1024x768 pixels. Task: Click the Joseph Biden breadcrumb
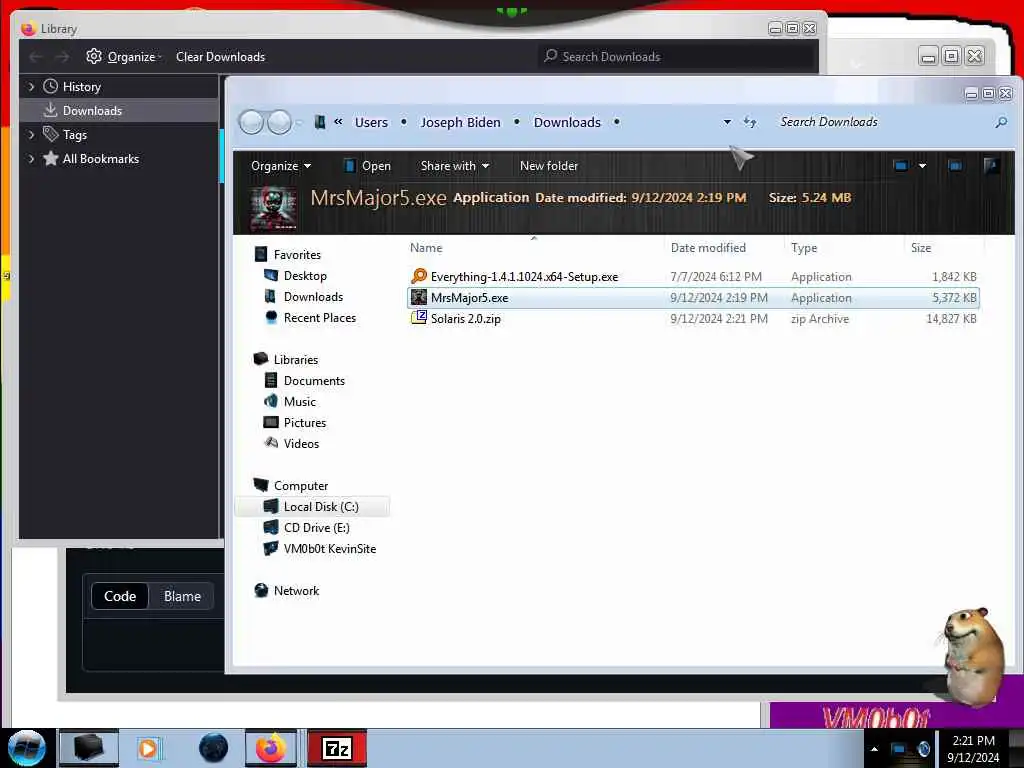(x=460, y=122)
